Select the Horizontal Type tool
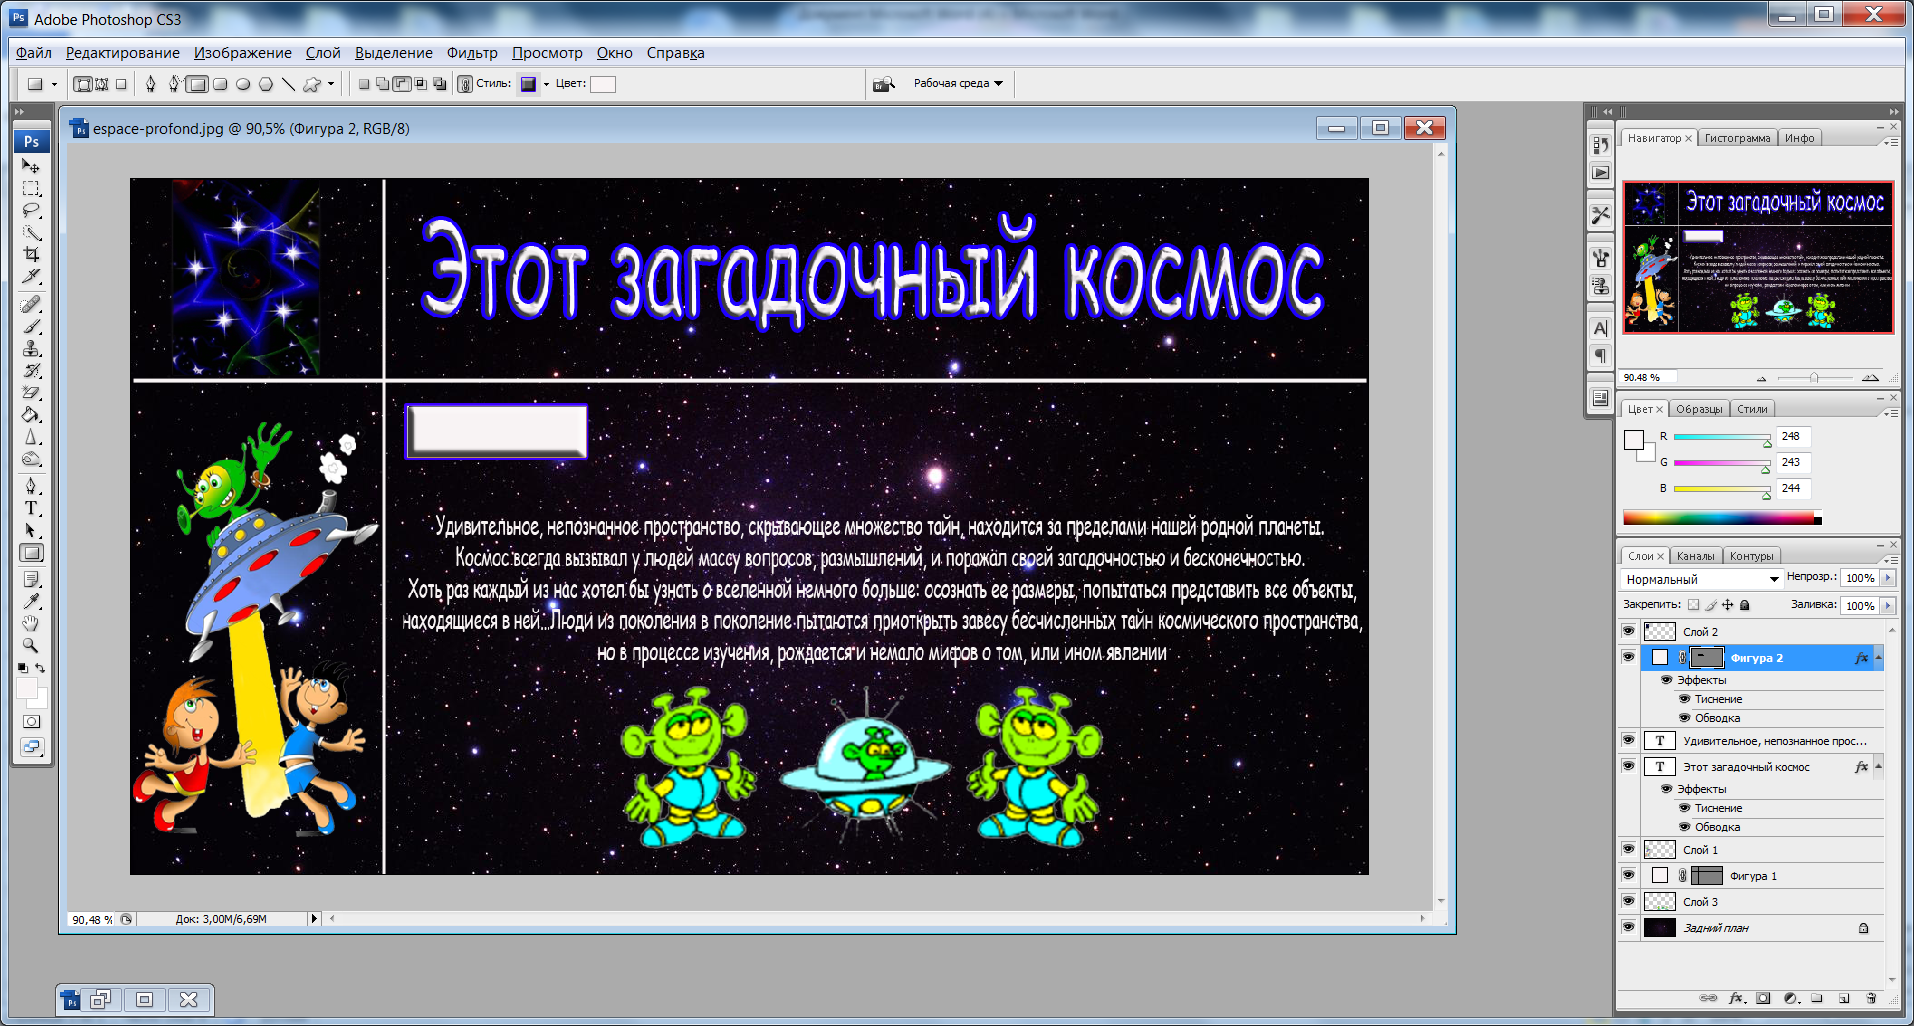This screenshot has width=1914, height=1026. coord(31,508)
